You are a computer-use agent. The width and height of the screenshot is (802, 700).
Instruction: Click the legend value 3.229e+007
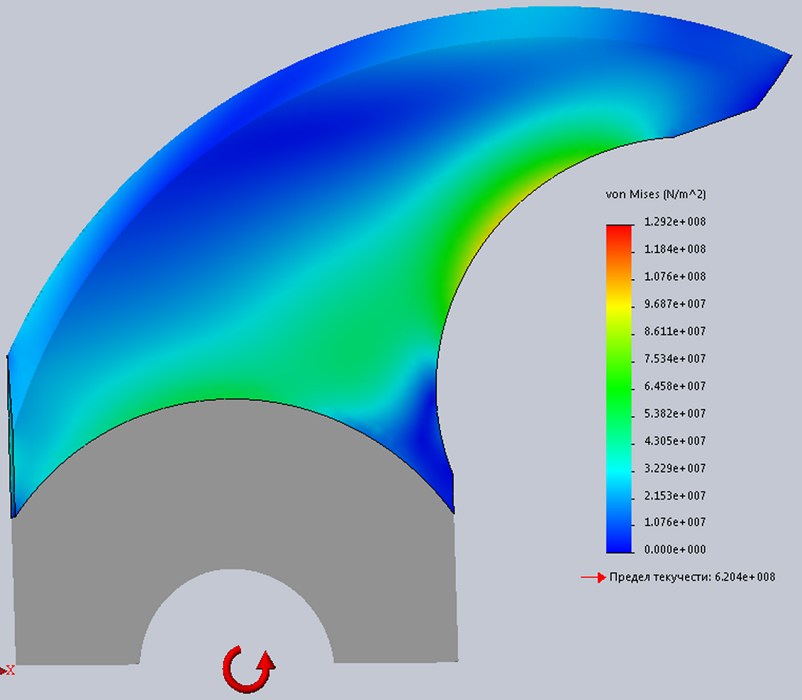[x=675, y=468]
